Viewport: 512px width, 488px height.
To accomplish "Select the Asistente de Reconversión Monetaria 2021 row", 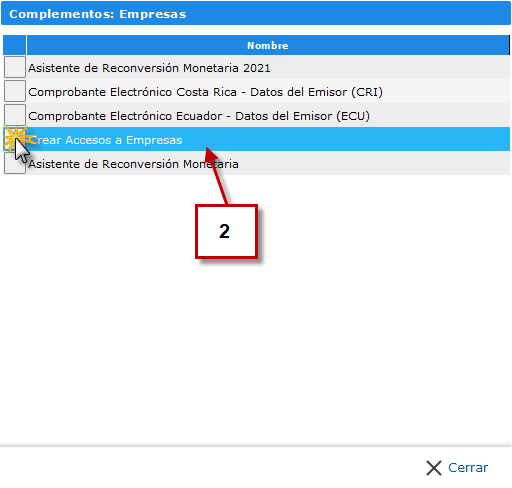I will click(x=256, y=67).
